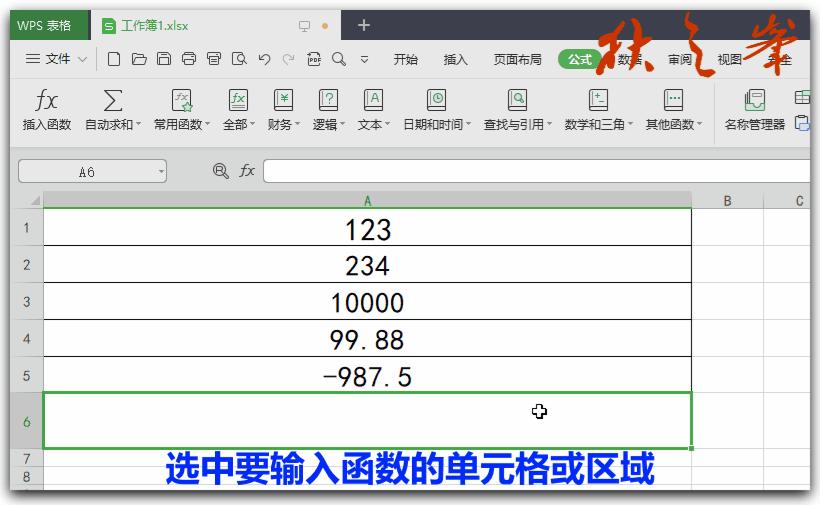Select cell containing 10000
This screenshot has width=820, height=505.
[x=367, y=302]
